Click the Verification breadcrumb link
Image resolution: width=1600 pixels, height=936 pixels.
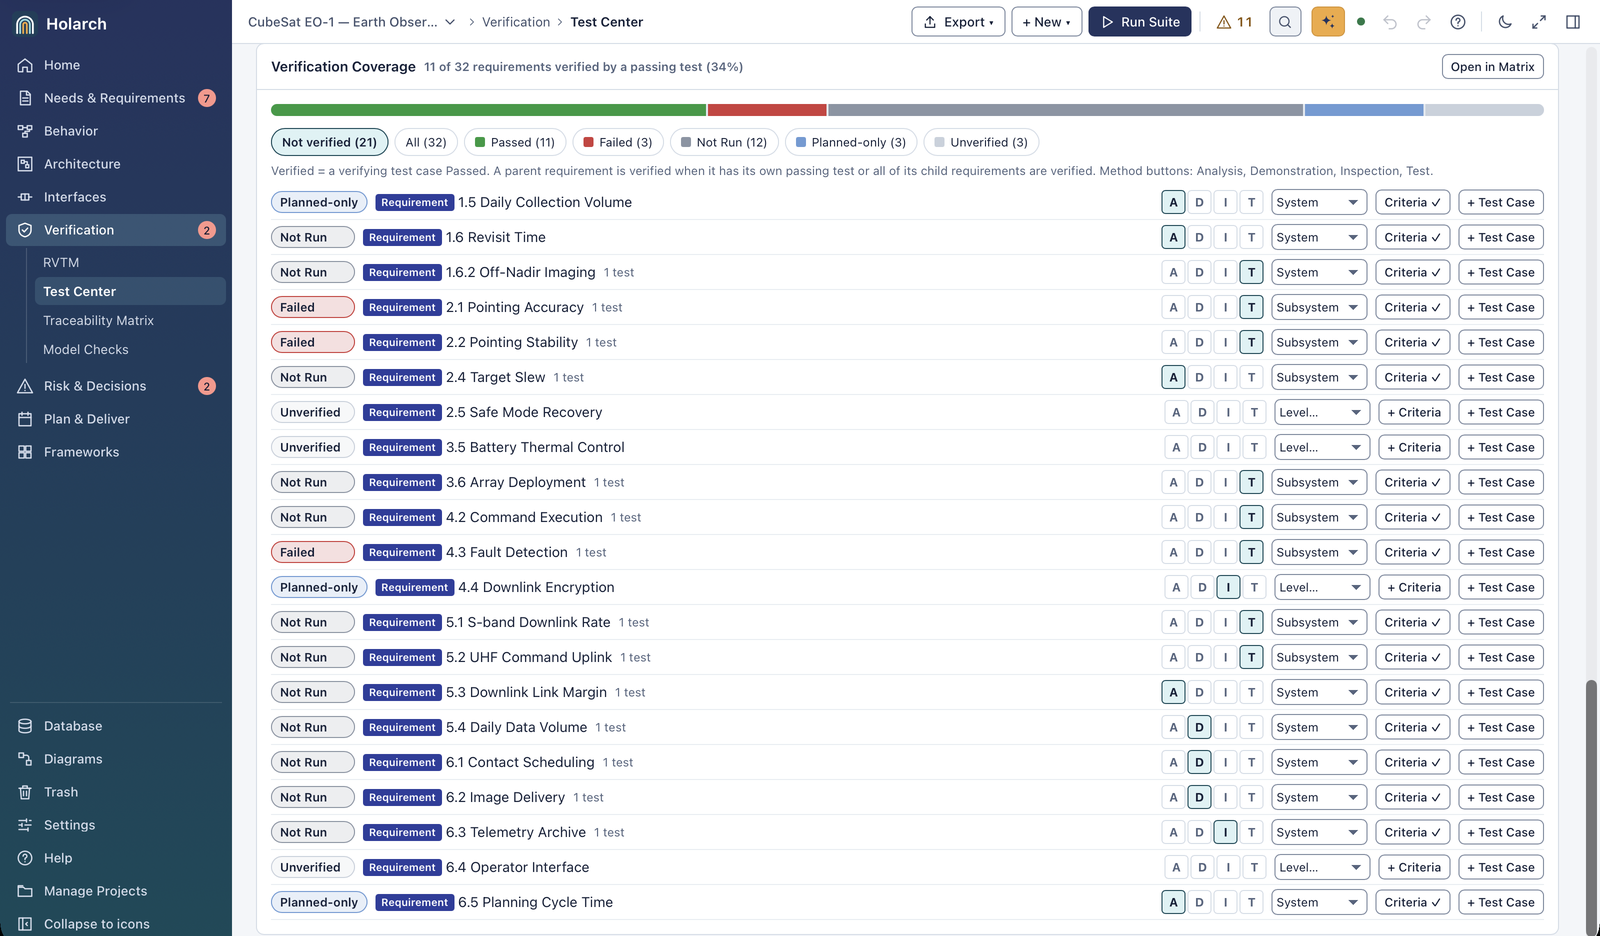(516, 22)
